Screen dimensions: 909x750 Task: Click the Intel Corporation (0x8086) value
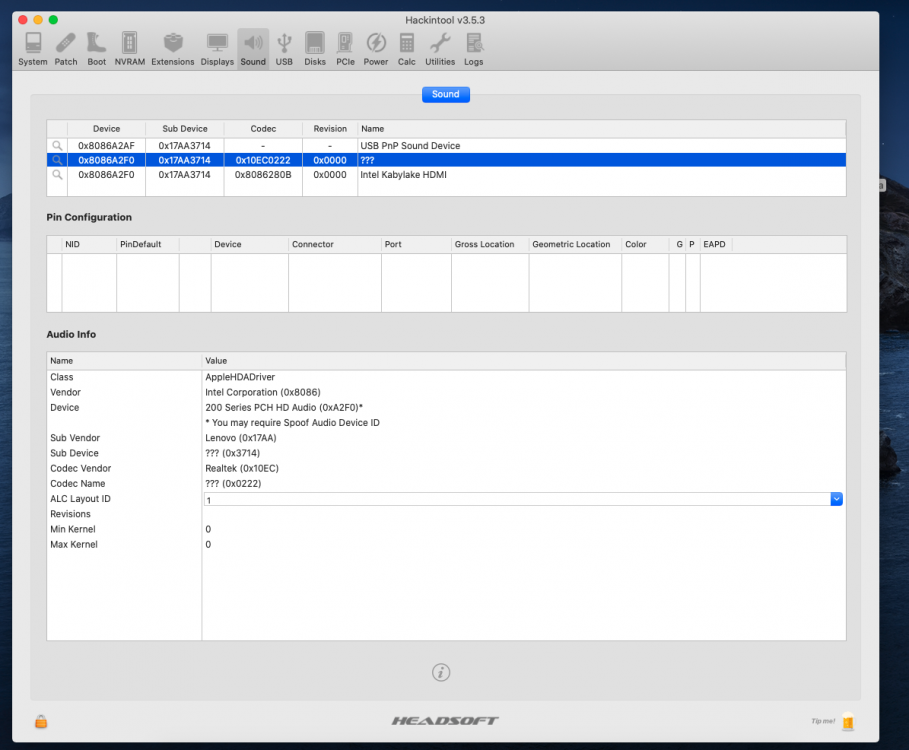(x=263, y=392)
